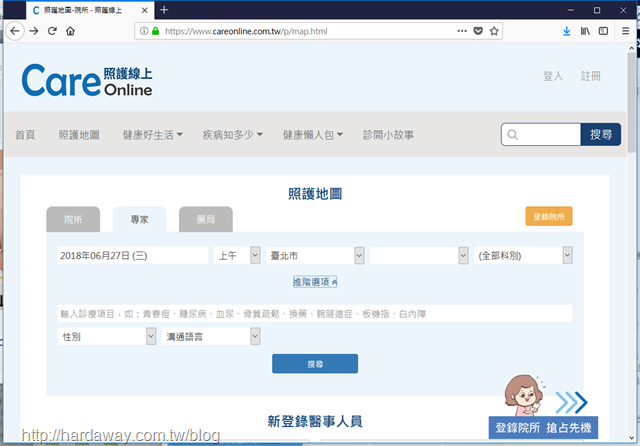Go forward with the browser forward arrow
This screenshot has width=640, height=446.
pos(34,31)
